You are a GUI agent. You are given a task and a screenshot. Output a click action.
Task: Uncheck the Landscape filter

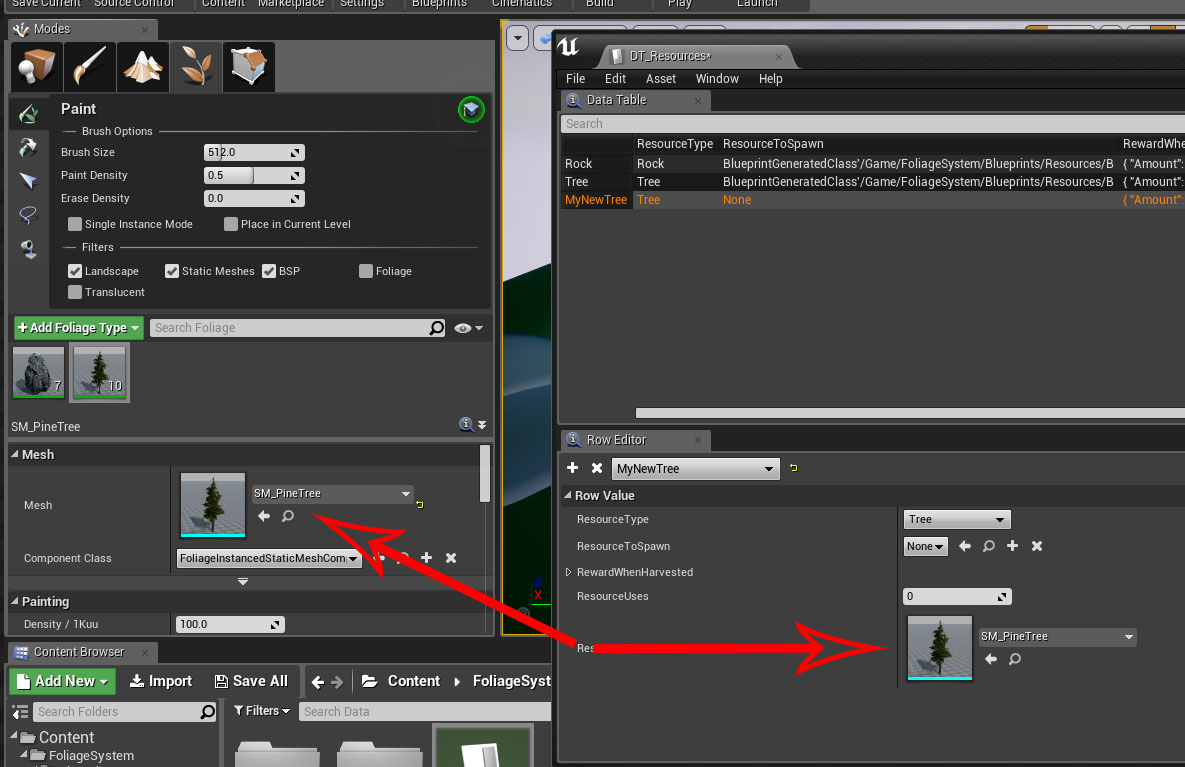point(75,271)
